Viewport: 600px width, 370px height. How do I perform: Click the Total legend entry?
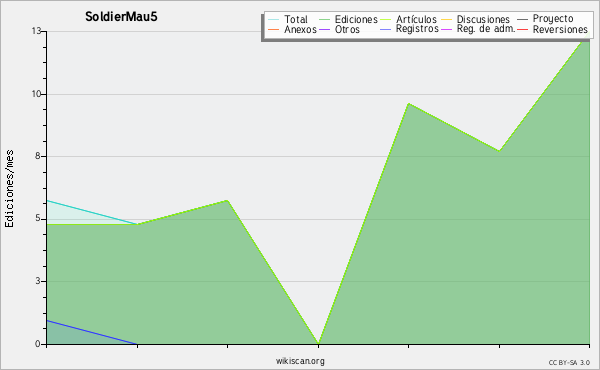click(288, 19)
